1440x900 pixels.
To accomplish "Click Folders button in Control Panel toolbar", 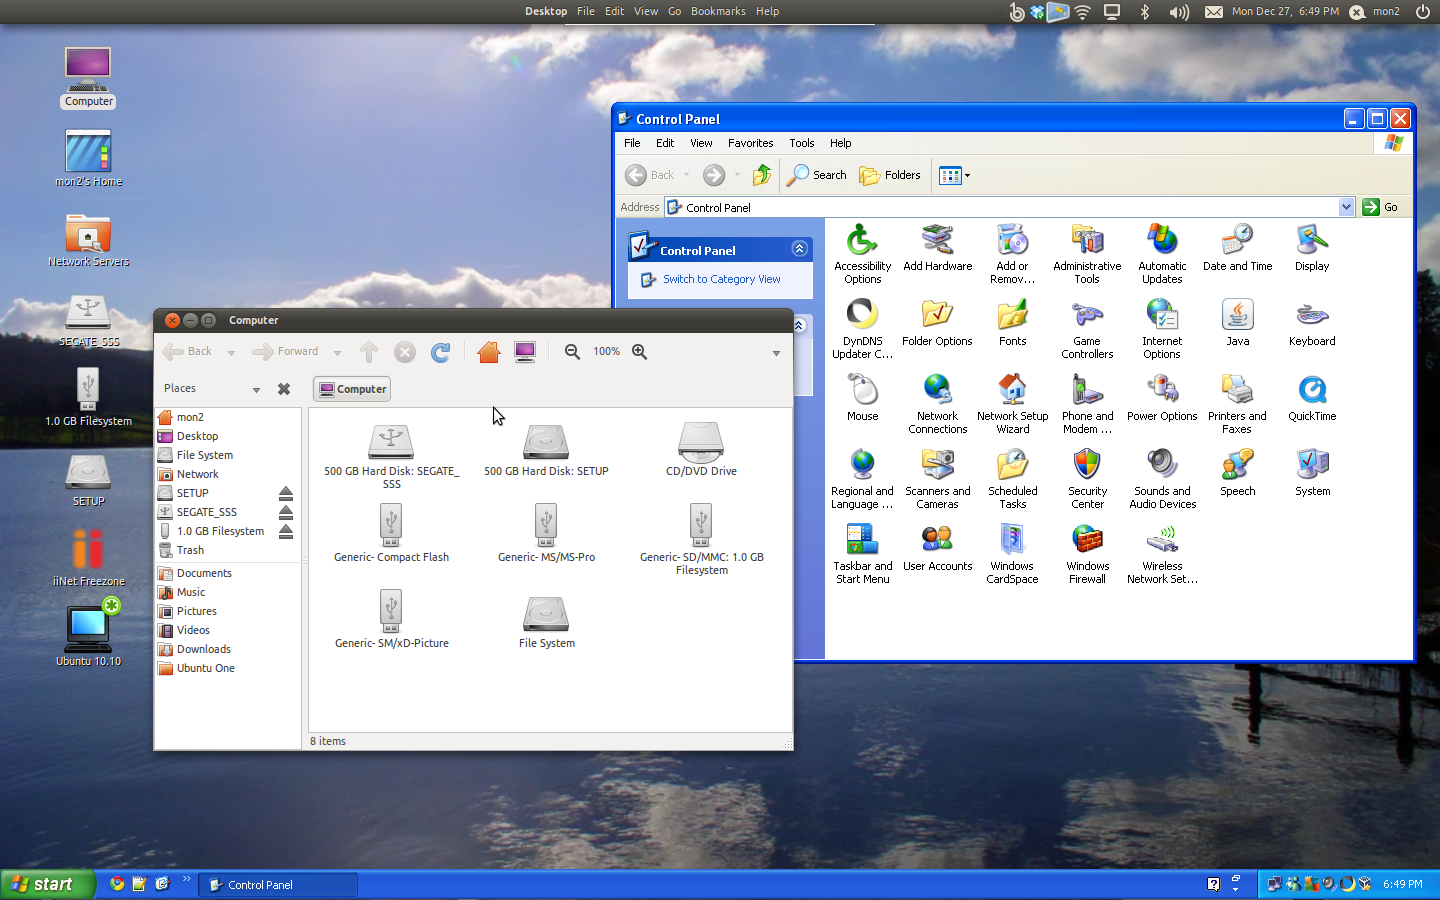I will [890, 175].
